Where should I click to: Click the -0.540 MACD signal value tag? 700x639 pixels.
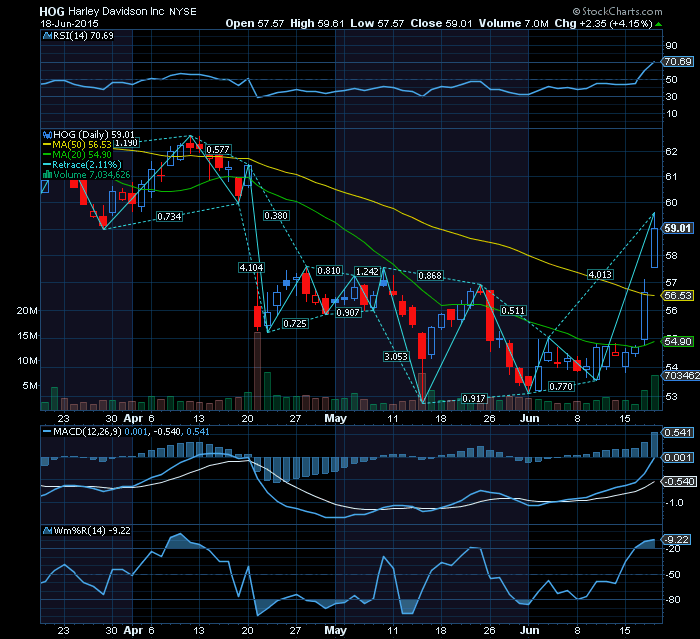(679, 481)
